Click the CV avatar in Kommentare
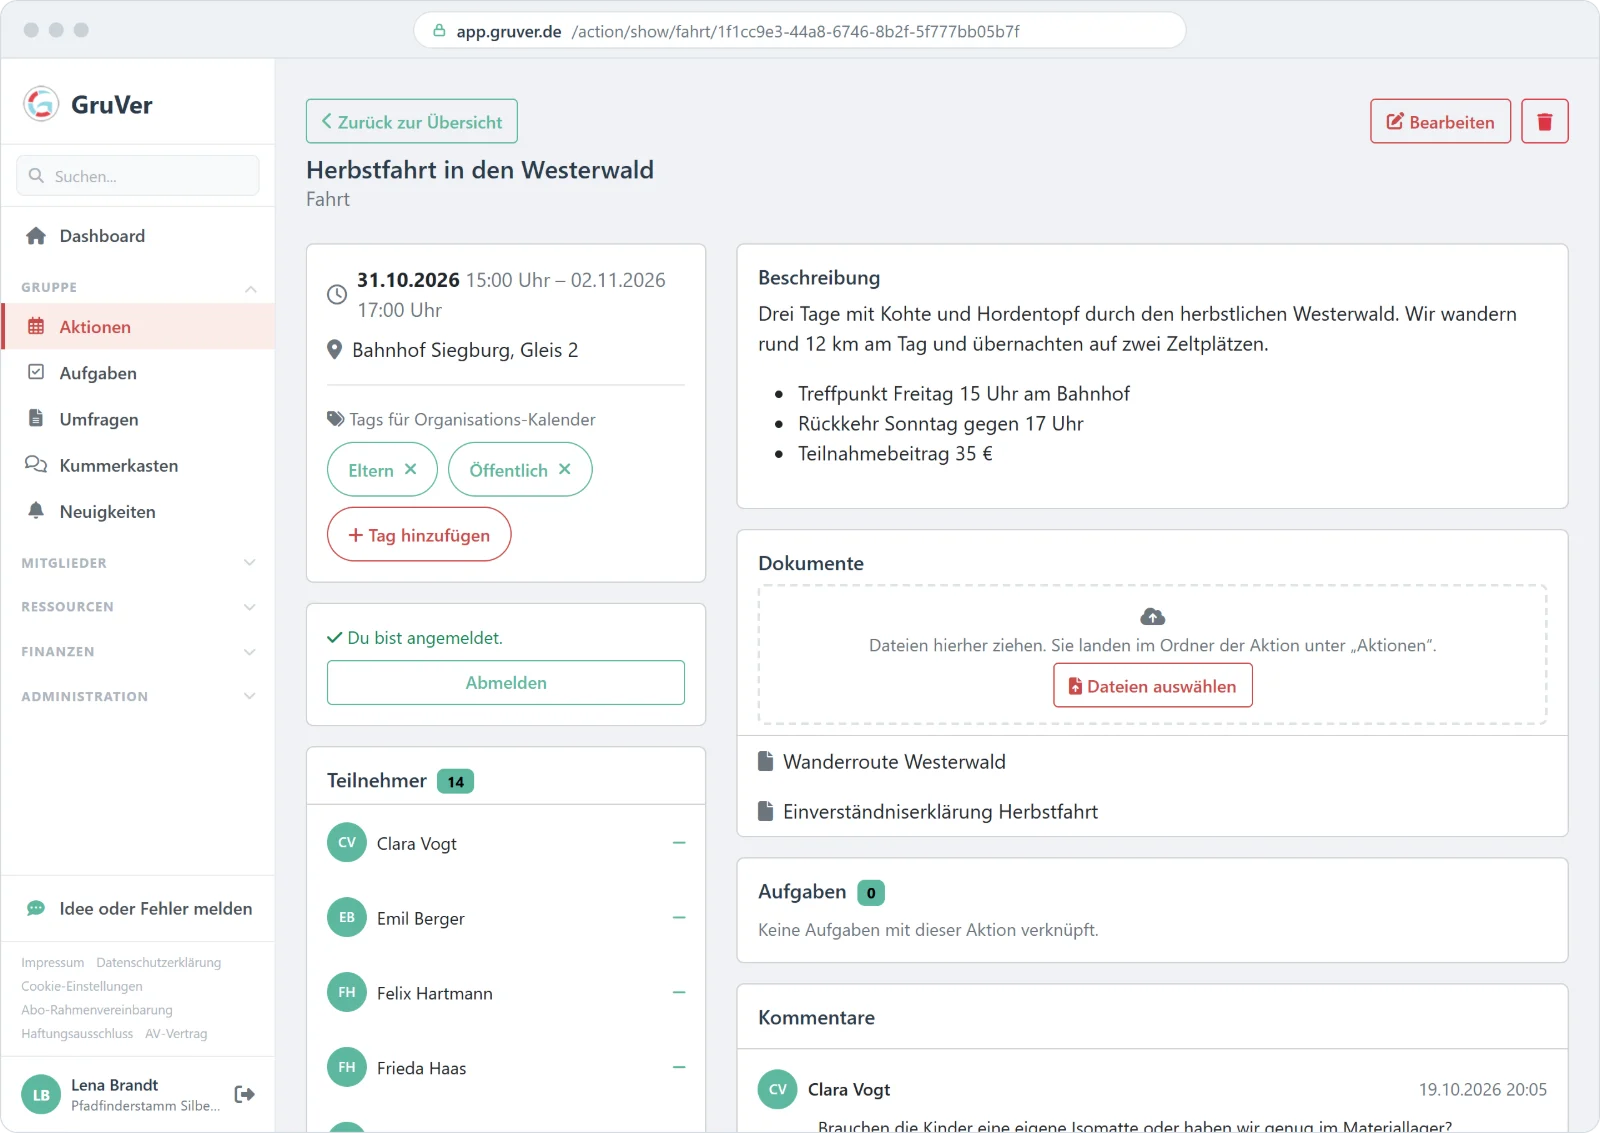Image resolution: width=1600 pixels, height=1133 pixels. click(x=778, y=1089)
